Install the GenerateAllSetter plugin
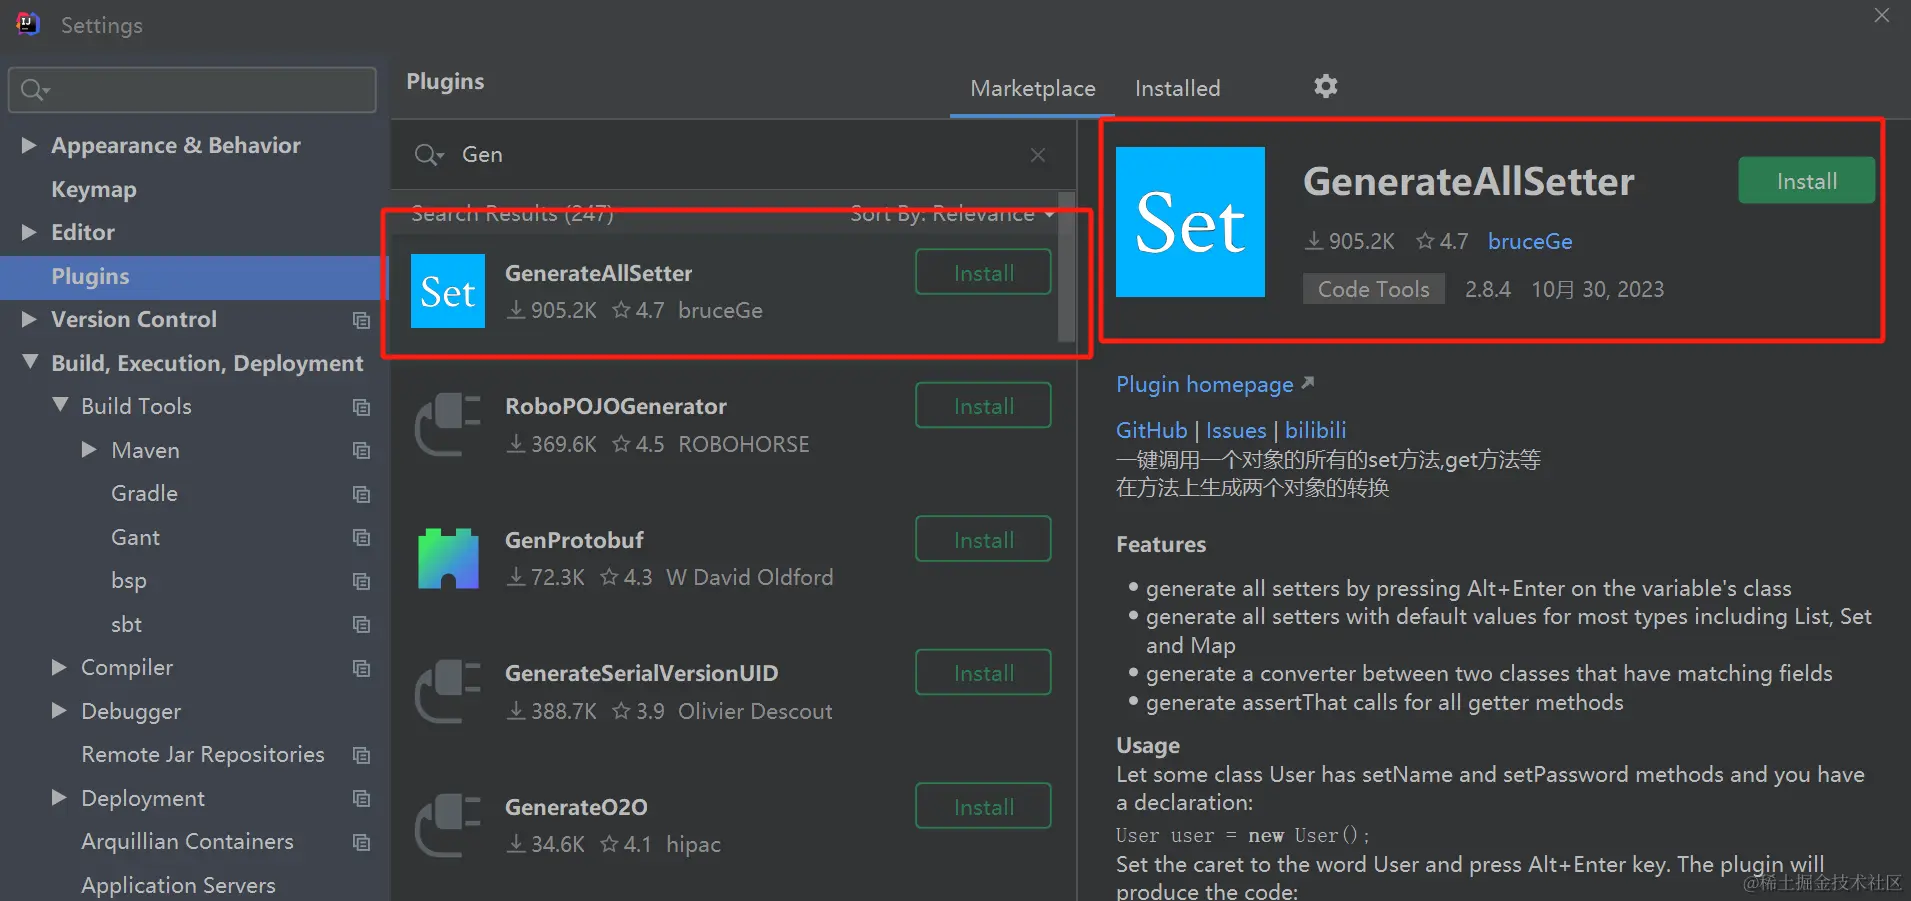Viewport: 1911px width, 901px height. (1804, 180)
